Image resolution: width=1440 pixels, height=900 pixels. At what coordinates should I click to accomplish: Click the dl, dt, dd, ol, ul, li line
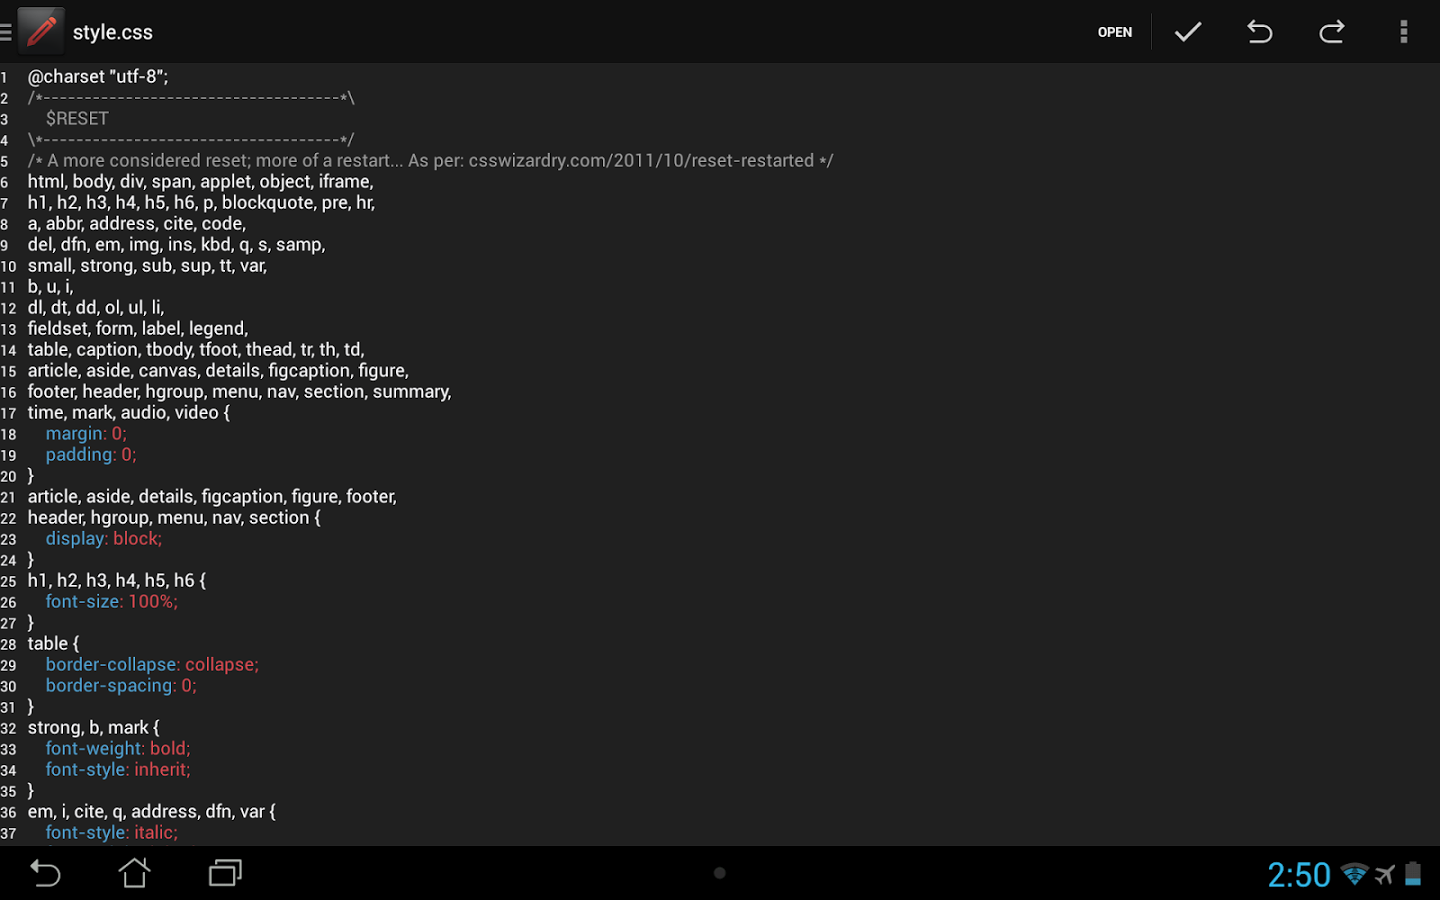point(95,307)
